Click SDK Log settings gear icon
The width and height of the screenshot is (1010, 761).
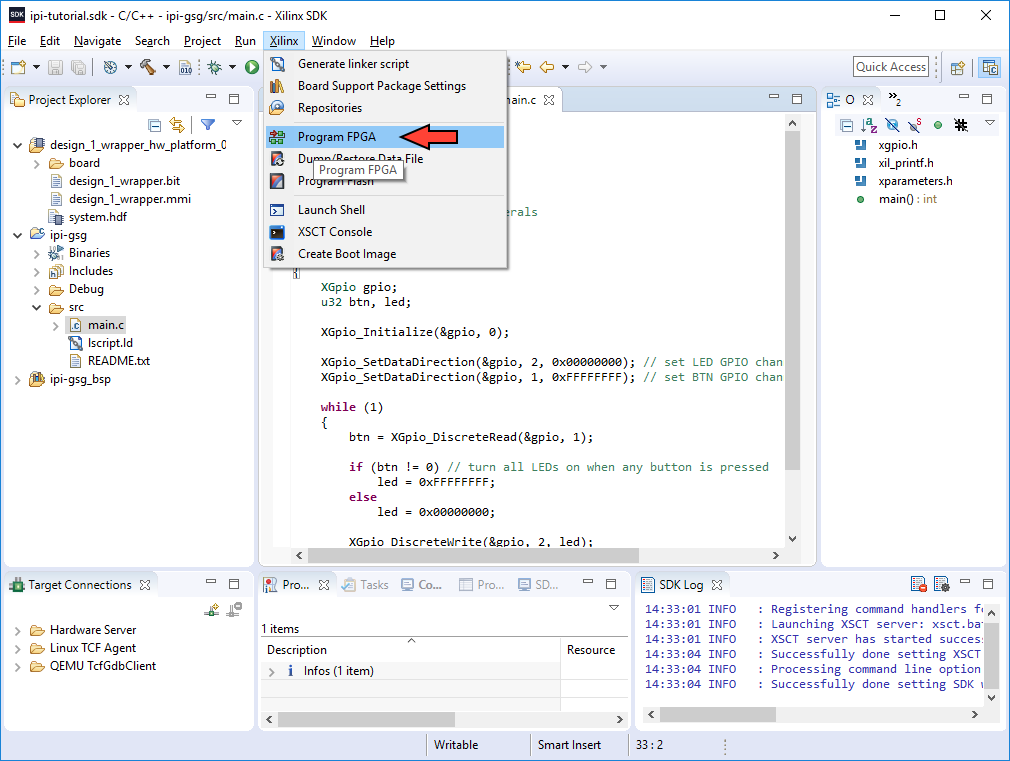941,584
